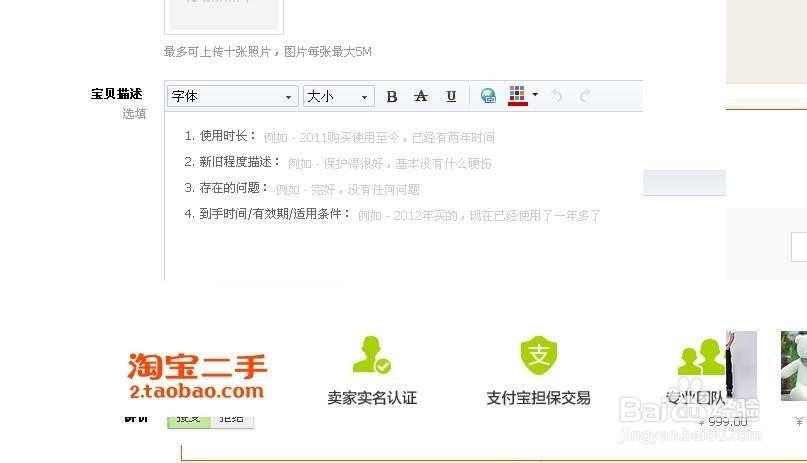Screen dimensions: 807x463
Task: Redo the last edit
Action: (584, 96)
